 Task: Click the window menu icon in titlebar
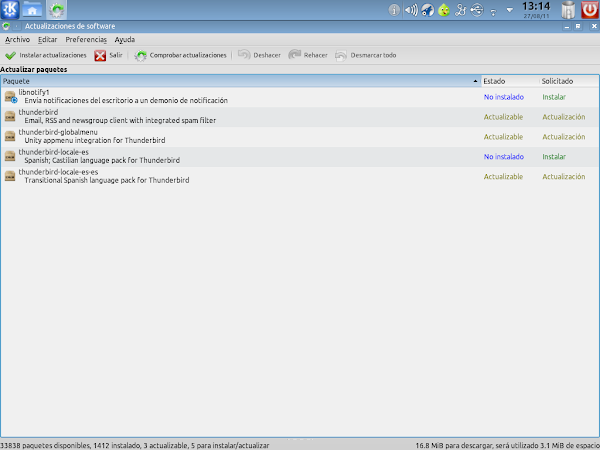[6, 26]
